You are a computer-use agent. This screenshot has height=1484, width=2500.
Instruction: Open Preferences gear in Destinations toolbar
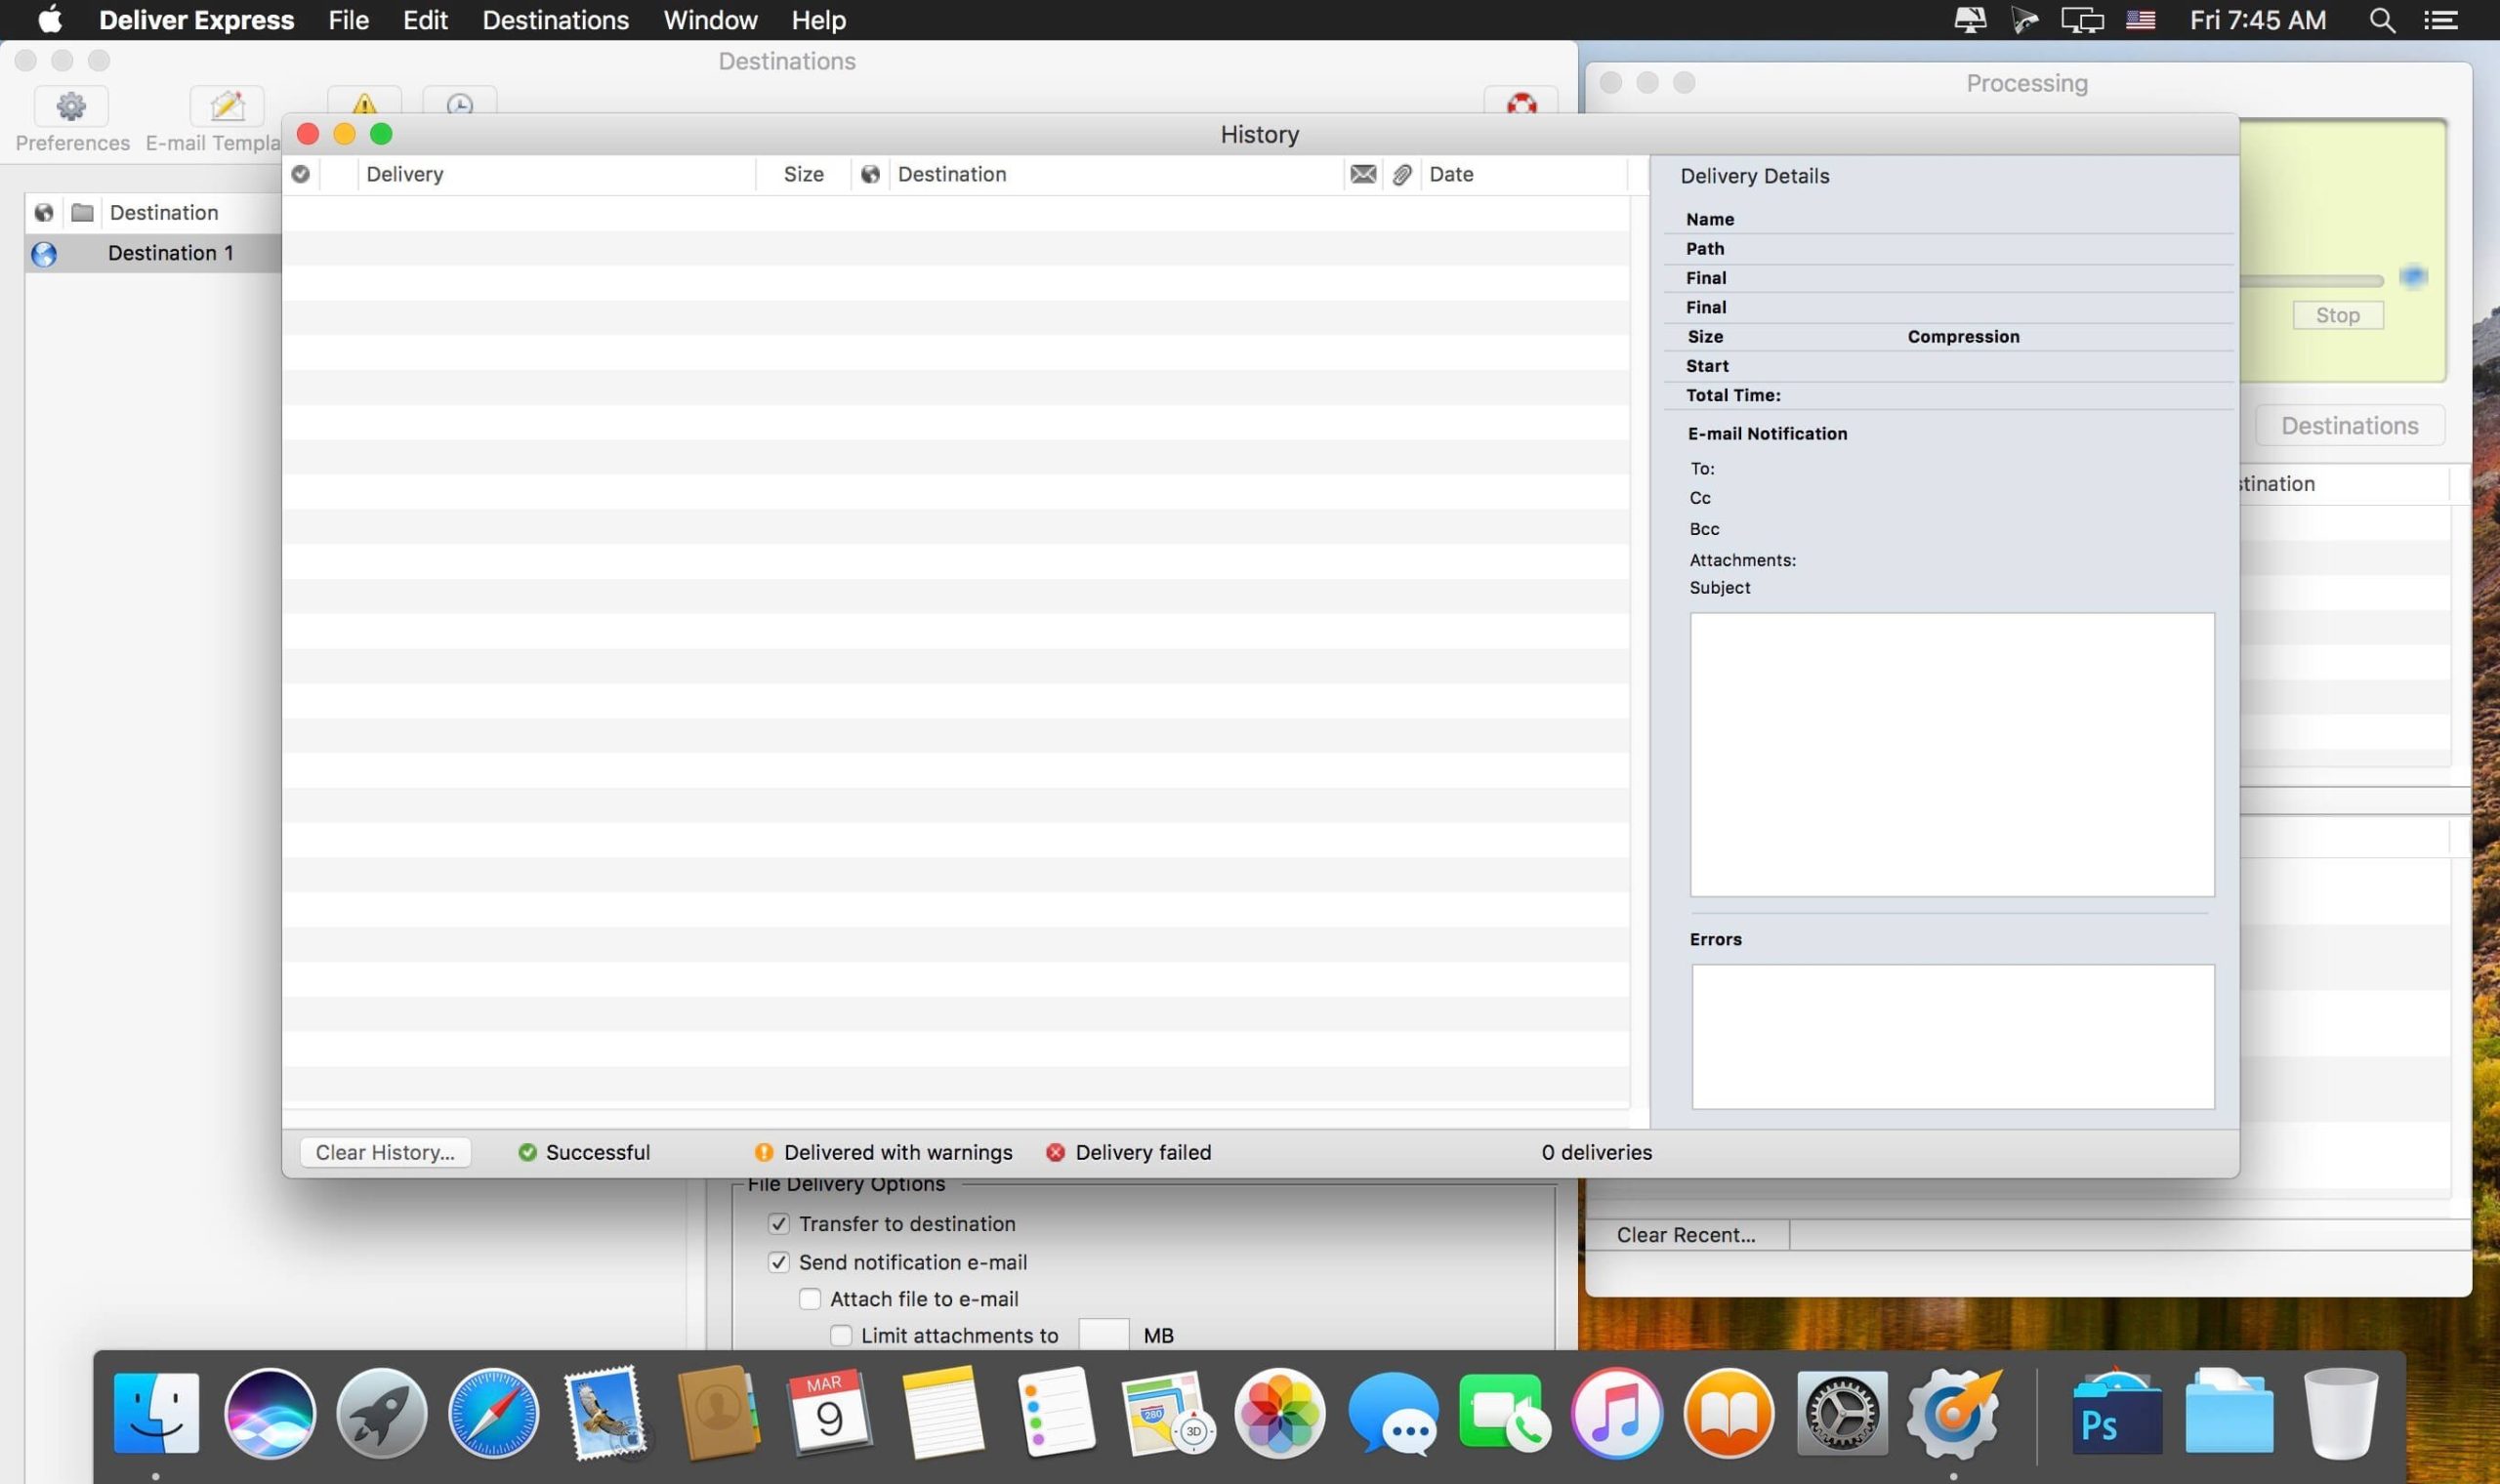coord(71,106)
